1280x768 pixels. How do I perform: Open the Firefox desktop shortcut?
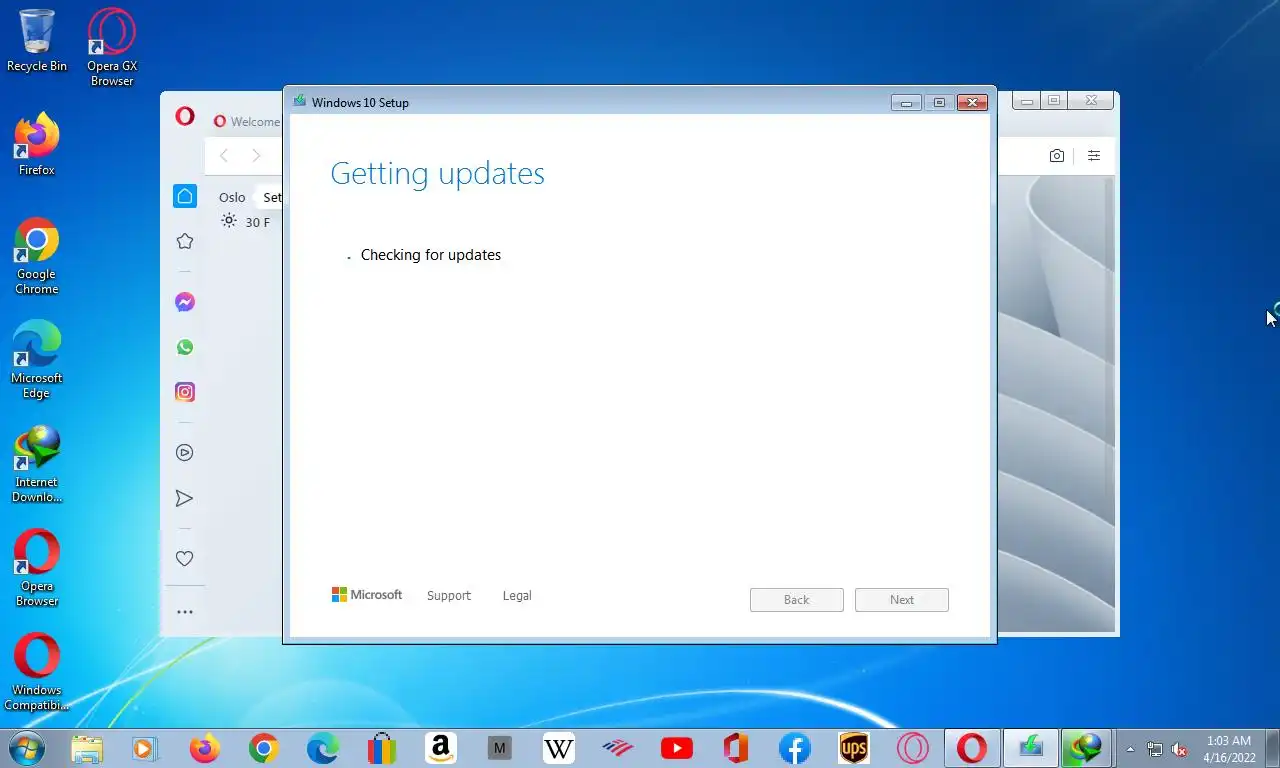point(37,145)
